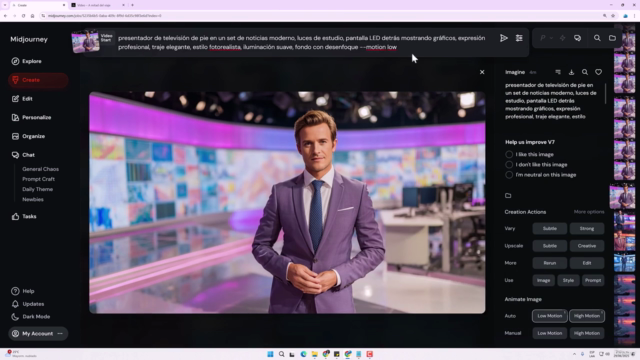Viewport: 640px width, 360px height.
Task: Expand My Account options ellipsis
Action: [60, 334]
